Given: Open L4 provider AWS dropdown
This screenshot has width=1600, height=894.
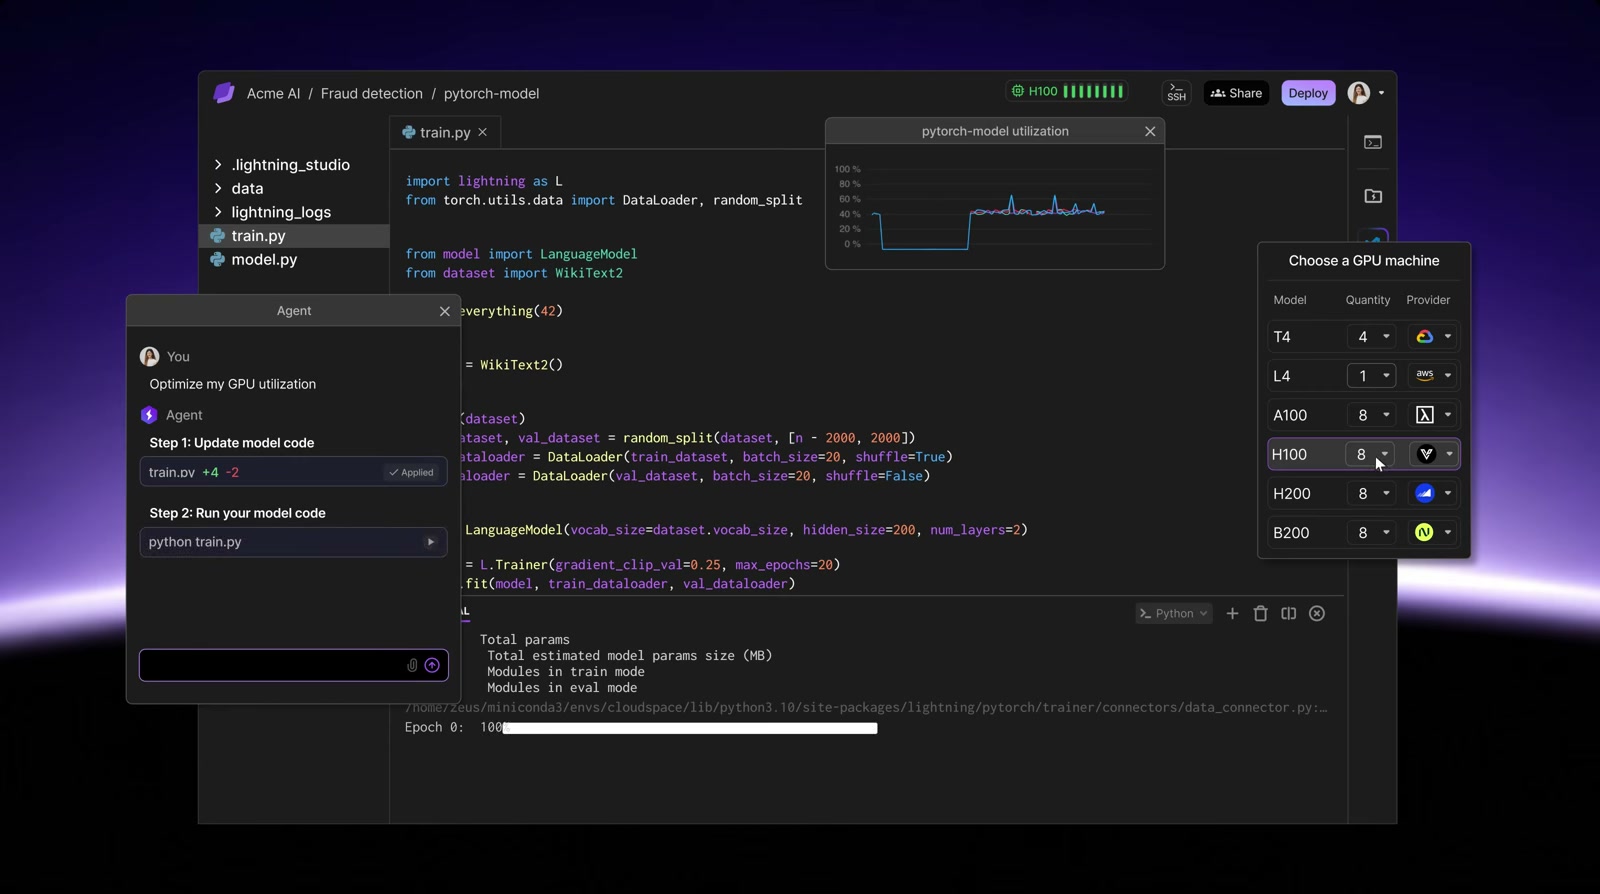Looking at the screenshot, I should click(1432, 376).
